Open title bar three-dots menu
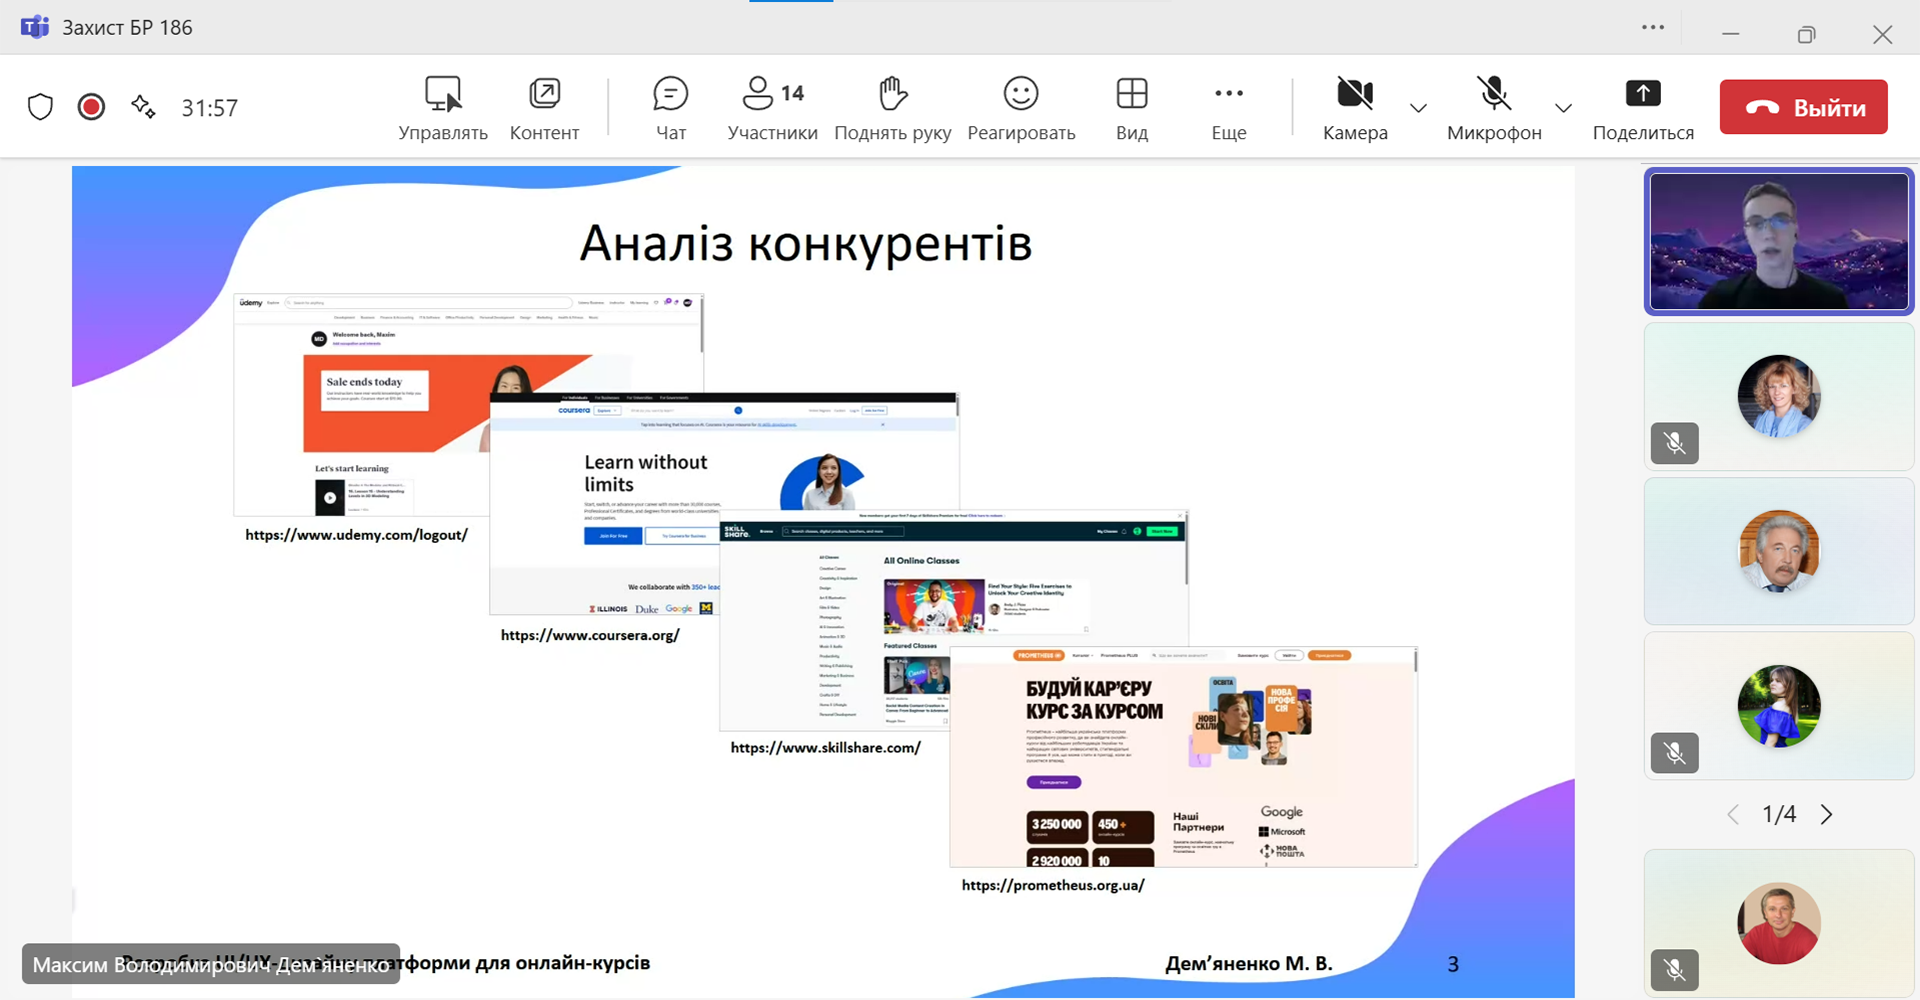1920x1000 pixels. [x=1653, y=28]
